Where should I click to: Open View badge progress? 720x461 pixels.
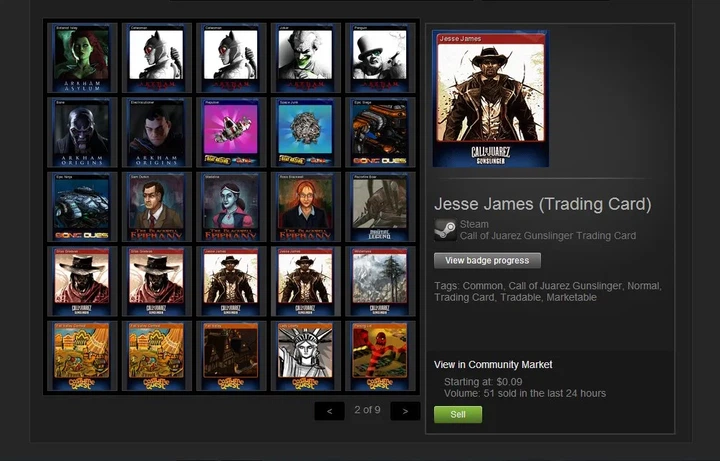tap(487, 260)
